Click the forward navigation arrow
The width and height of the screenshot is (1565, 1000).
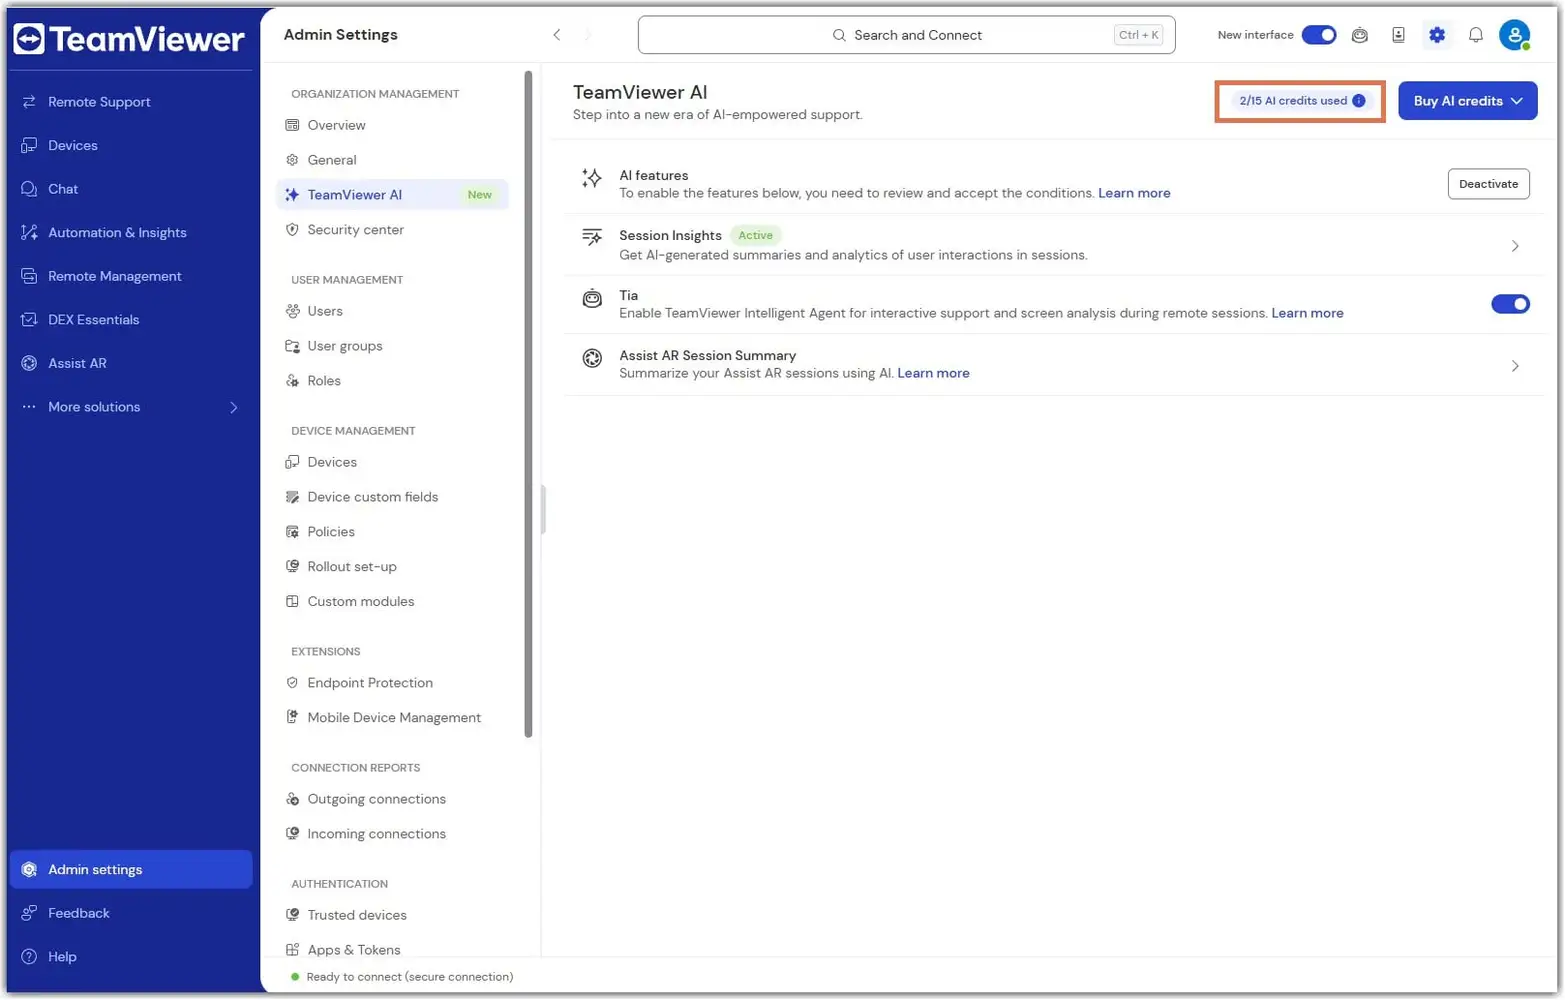pyautogui.click(x=587, y=35)
